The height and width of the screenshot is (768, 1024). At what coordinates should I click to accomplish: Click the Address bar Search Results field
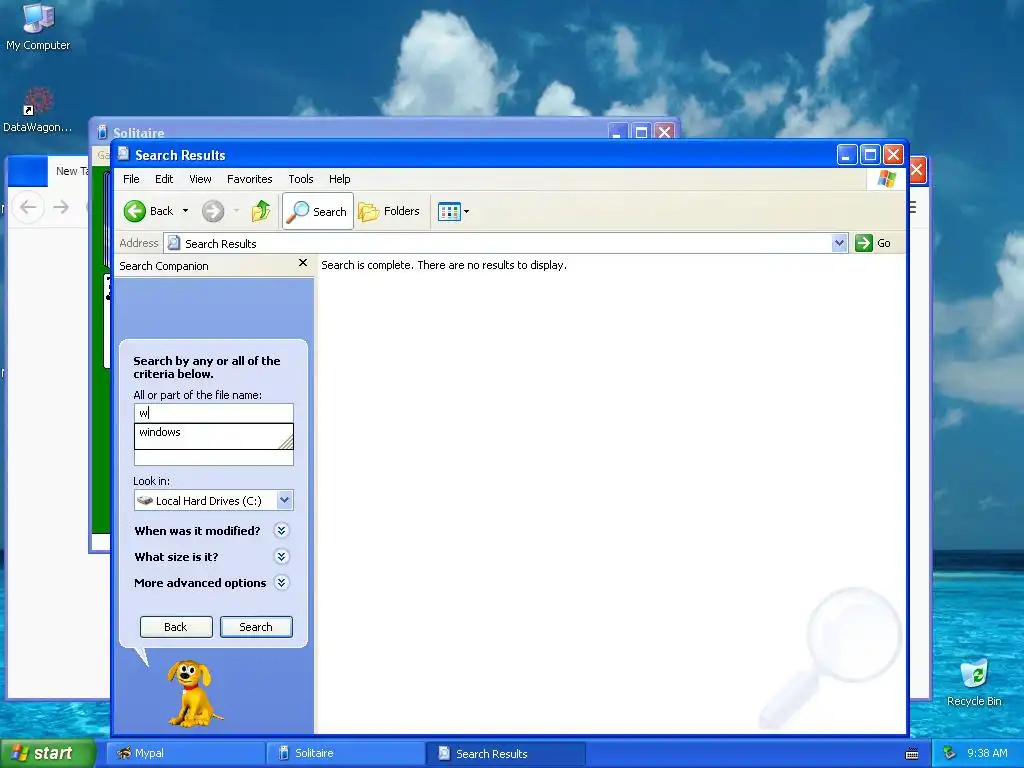tap(498, 243)
